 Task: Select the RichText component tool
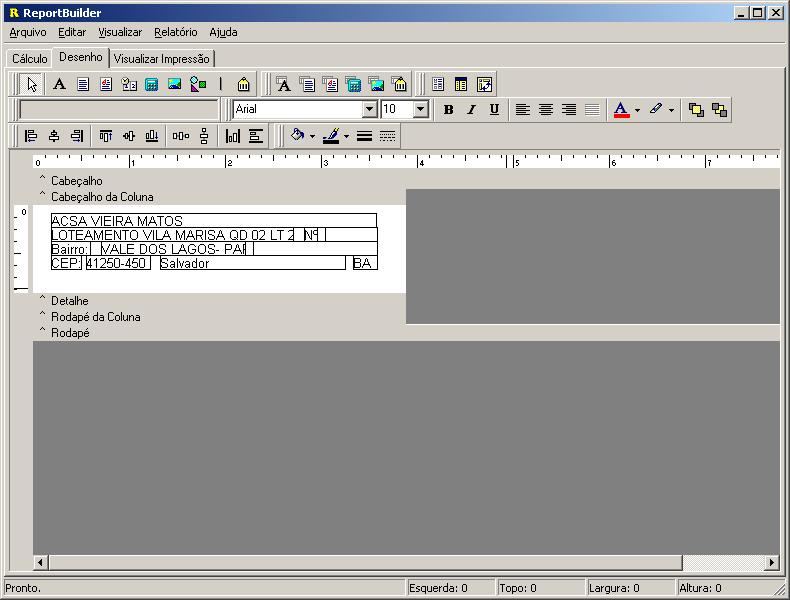(106, 84)
